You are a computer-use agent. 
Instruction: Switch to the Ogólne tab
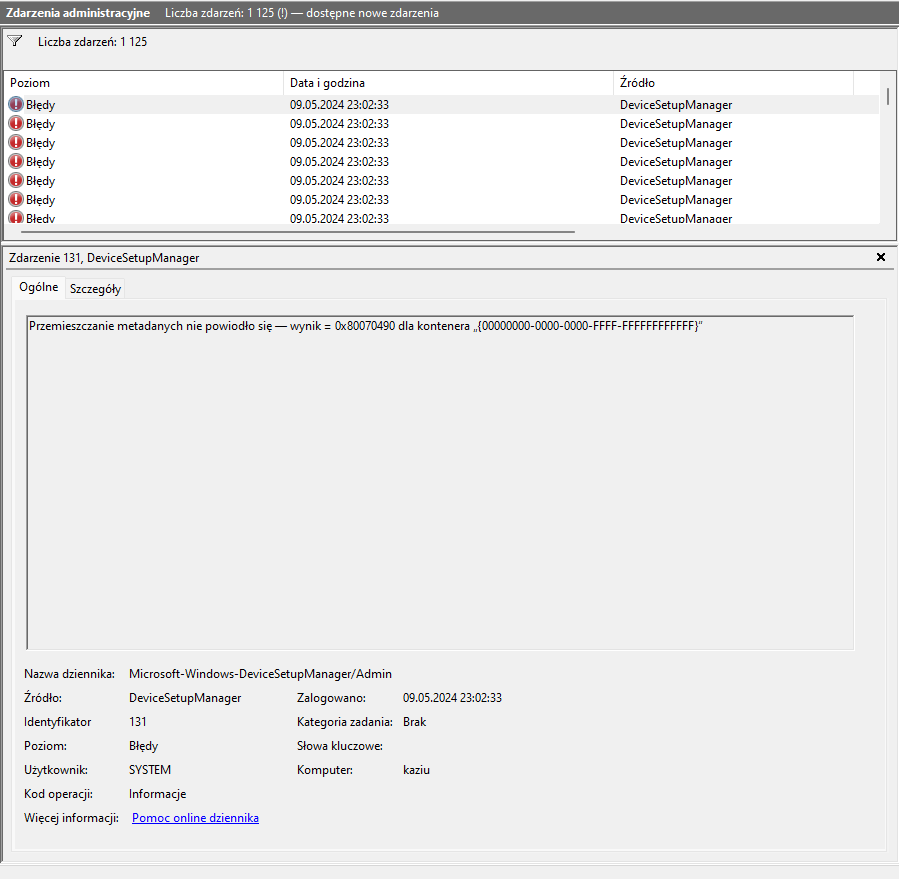tap(38, 287)
